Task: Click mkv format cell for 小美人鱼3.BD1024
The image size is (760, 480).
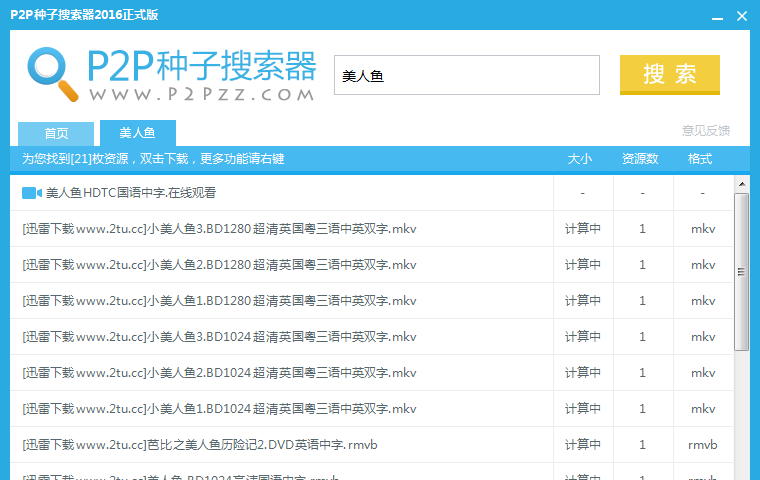Action: tap(703, 336)
